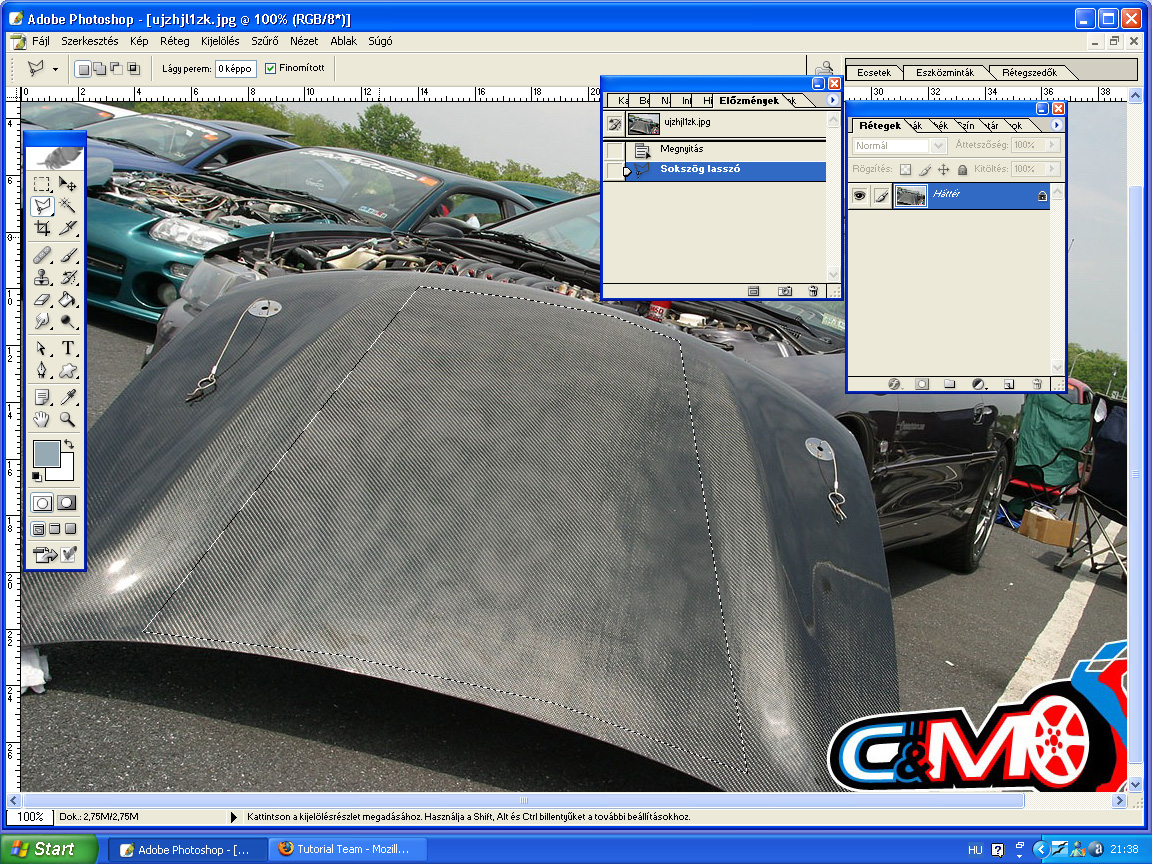Open the Szűrő menu
Screen dimensions: 1152x864
pos(265,42)
